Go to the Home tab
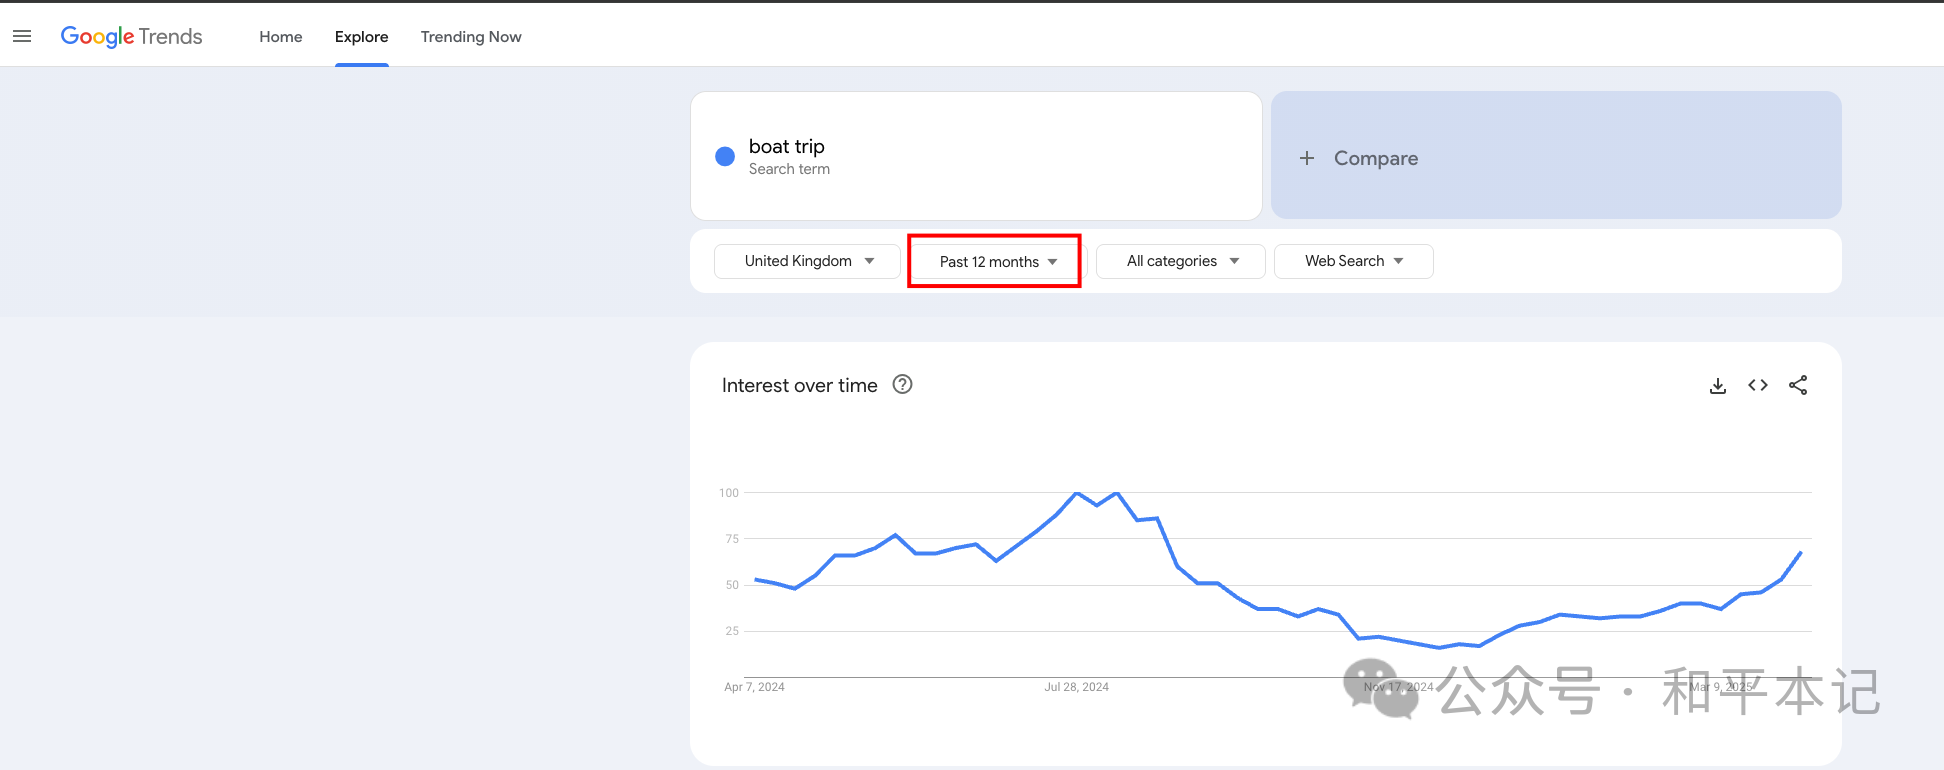 point(281,37)
